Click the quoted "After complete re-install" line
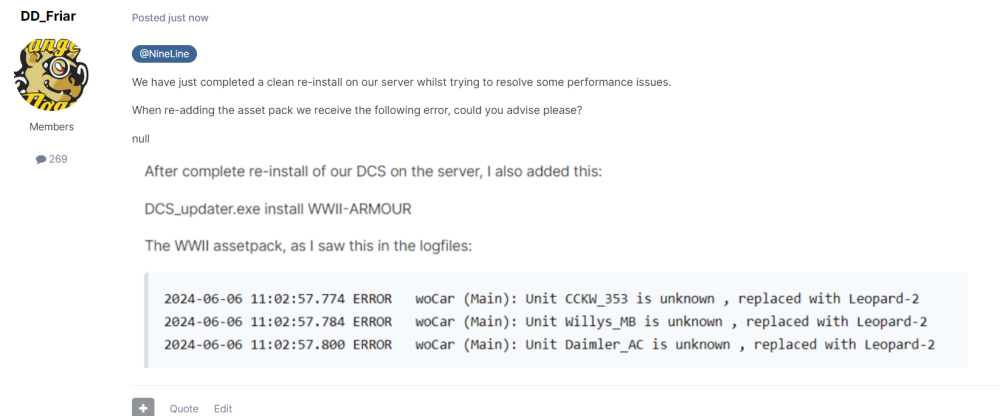This screenshot has width=1000, height=416. click(373, 171)
